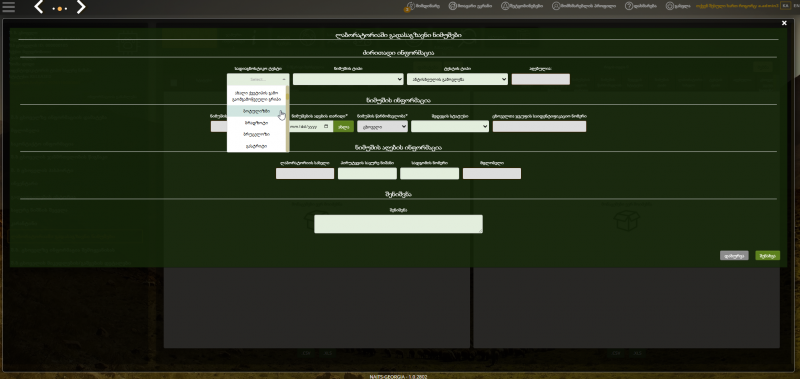Click the sample collection date field
Screen dimensions: 800x379
(310, 127)
